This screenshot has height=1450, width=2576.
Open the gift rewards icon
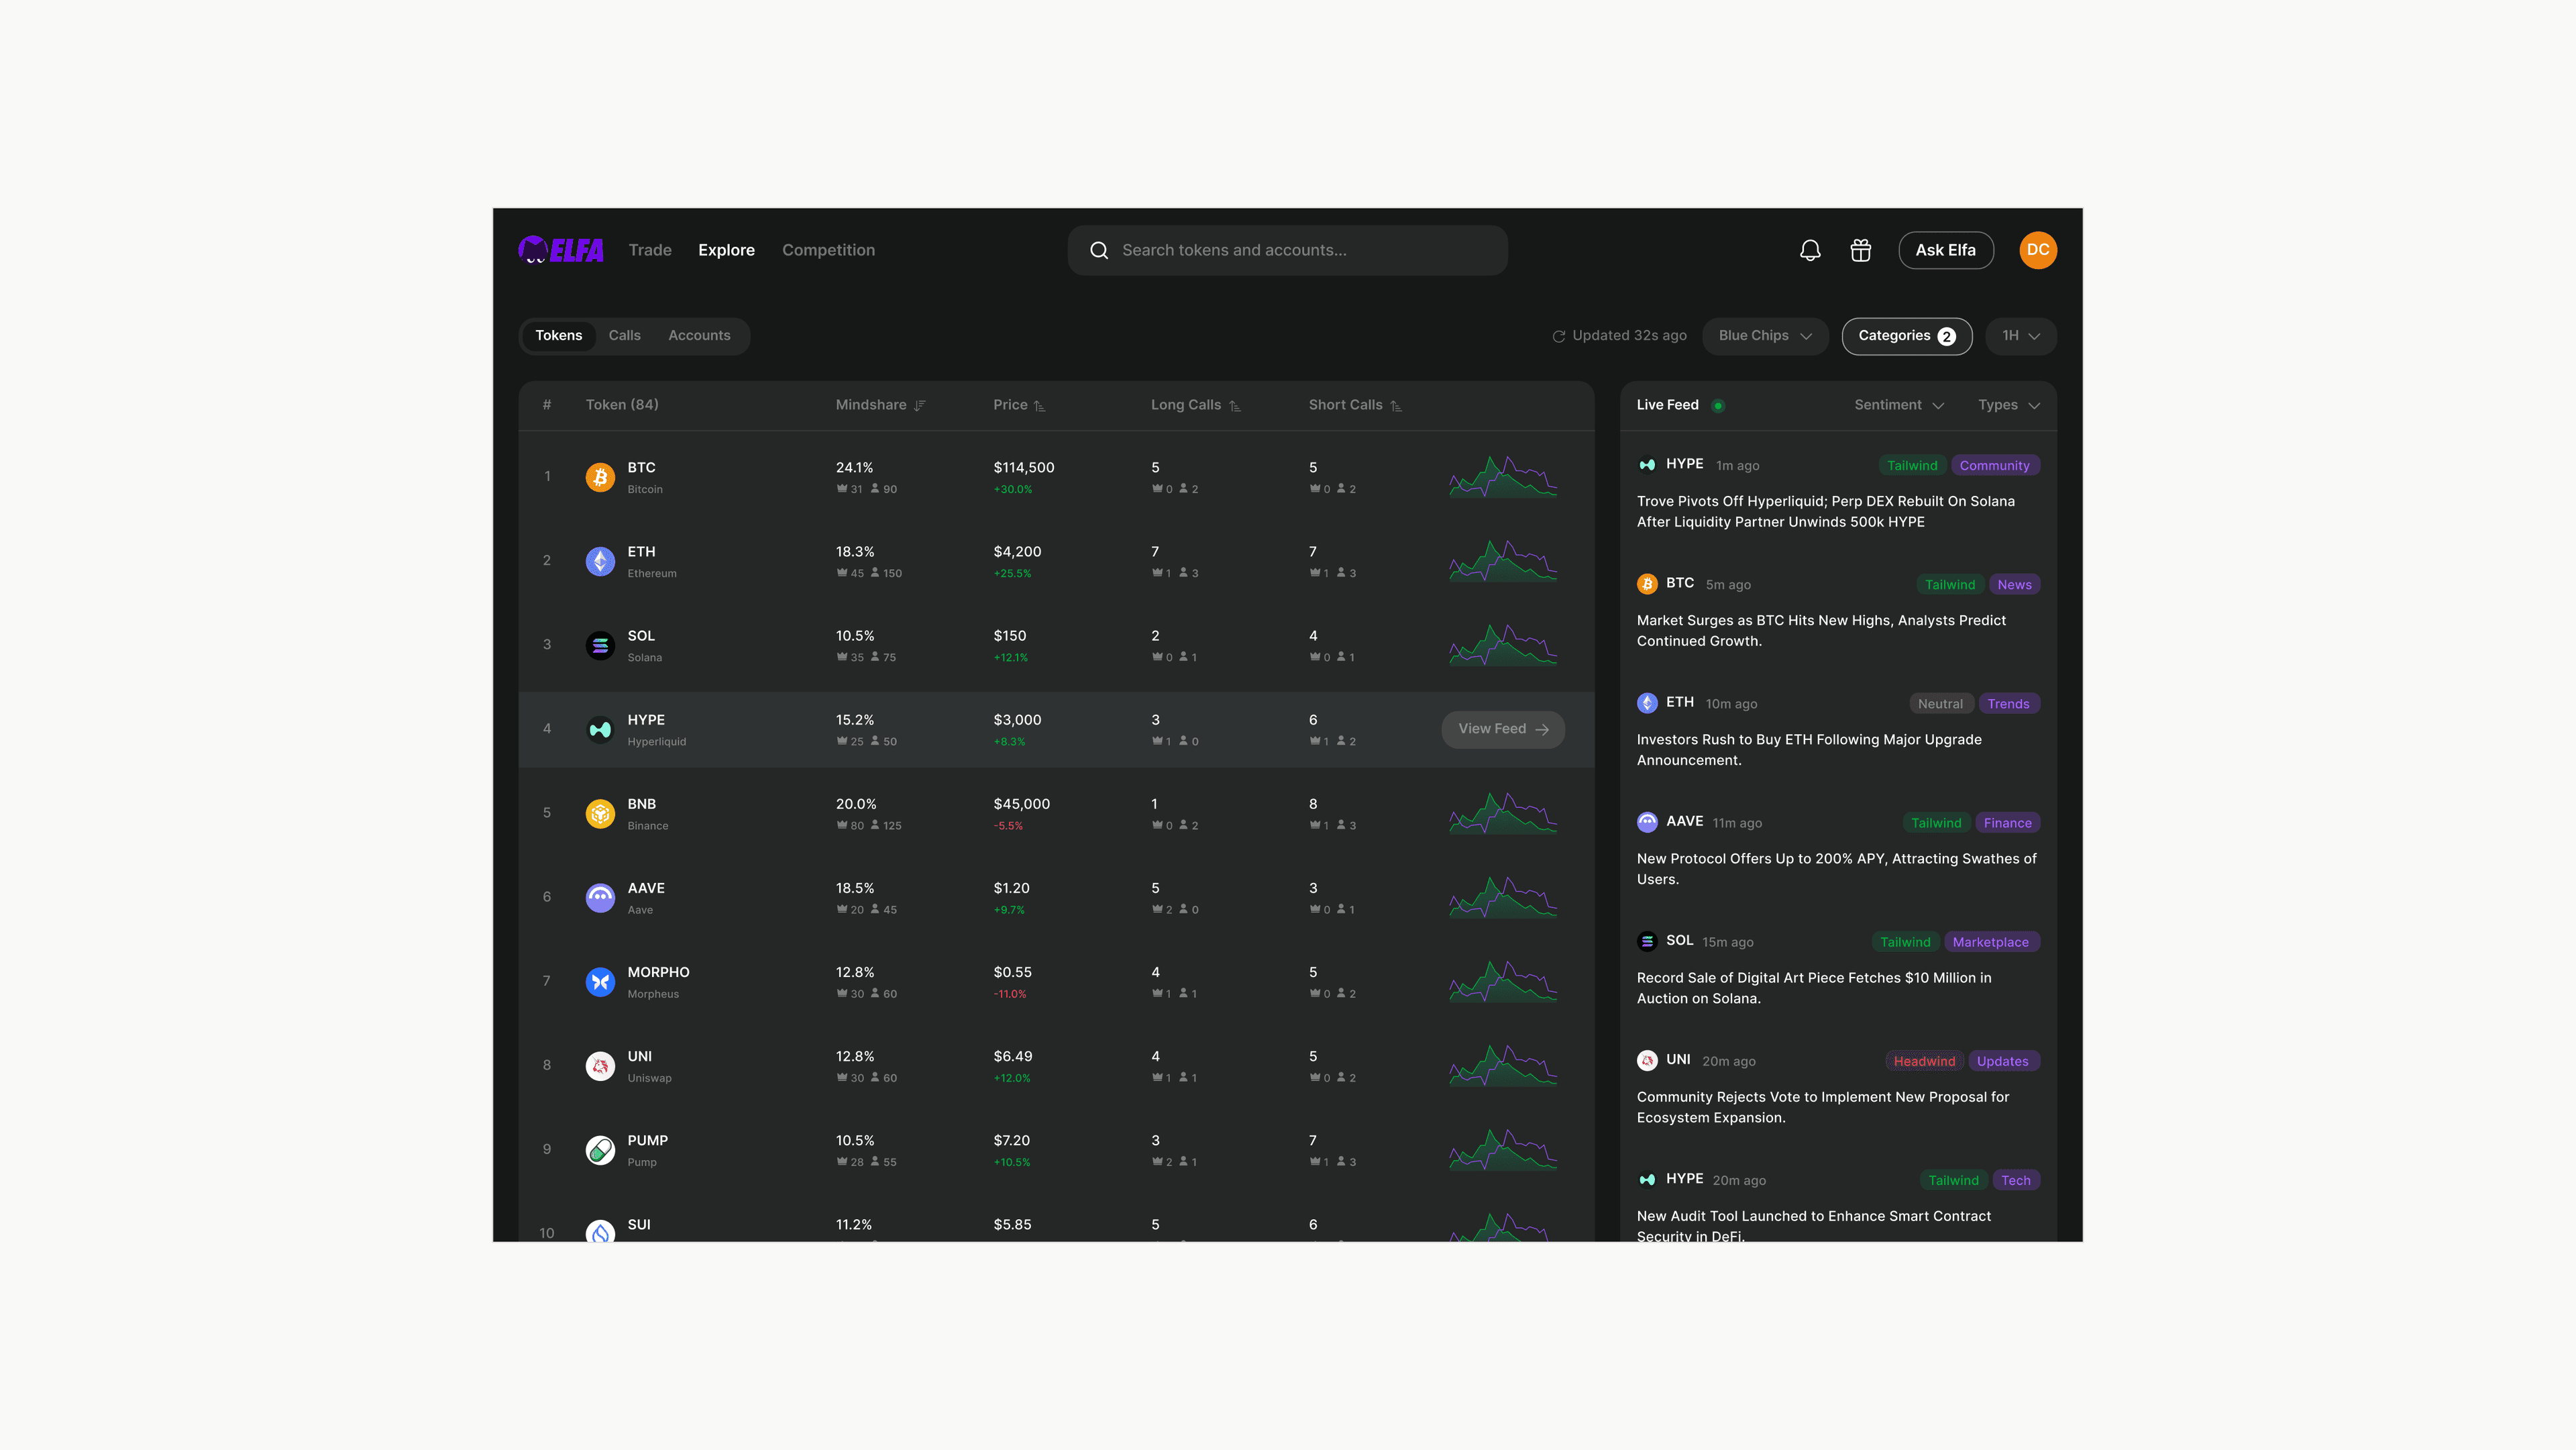click(x=1861, y=250)
